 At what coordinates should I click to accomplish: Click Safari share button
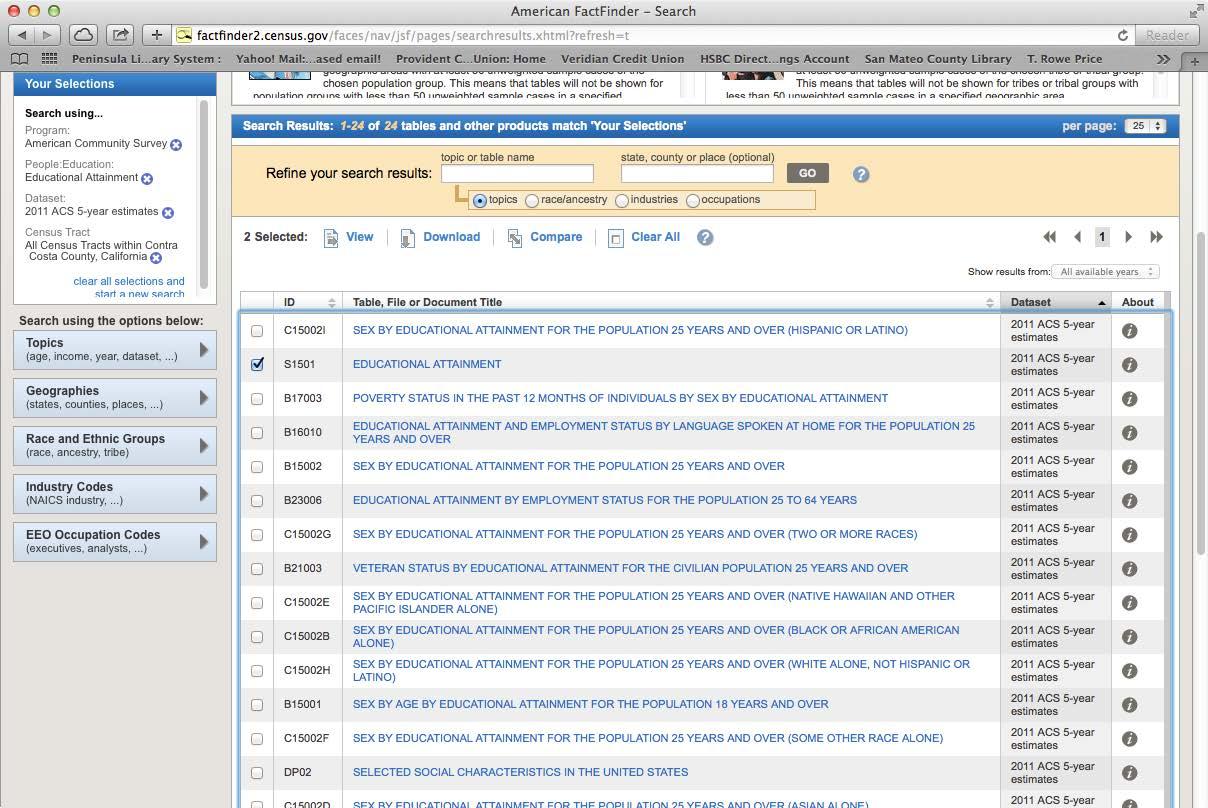pos(120,35)
